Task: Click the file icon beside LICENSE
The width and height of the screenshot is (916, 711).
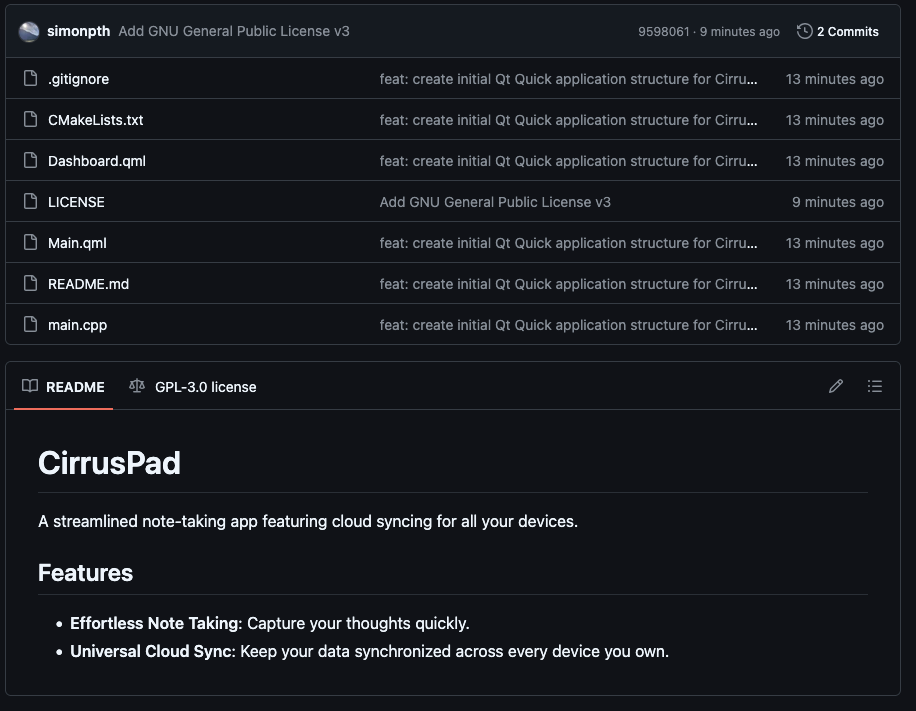Action: click(30, 202)
